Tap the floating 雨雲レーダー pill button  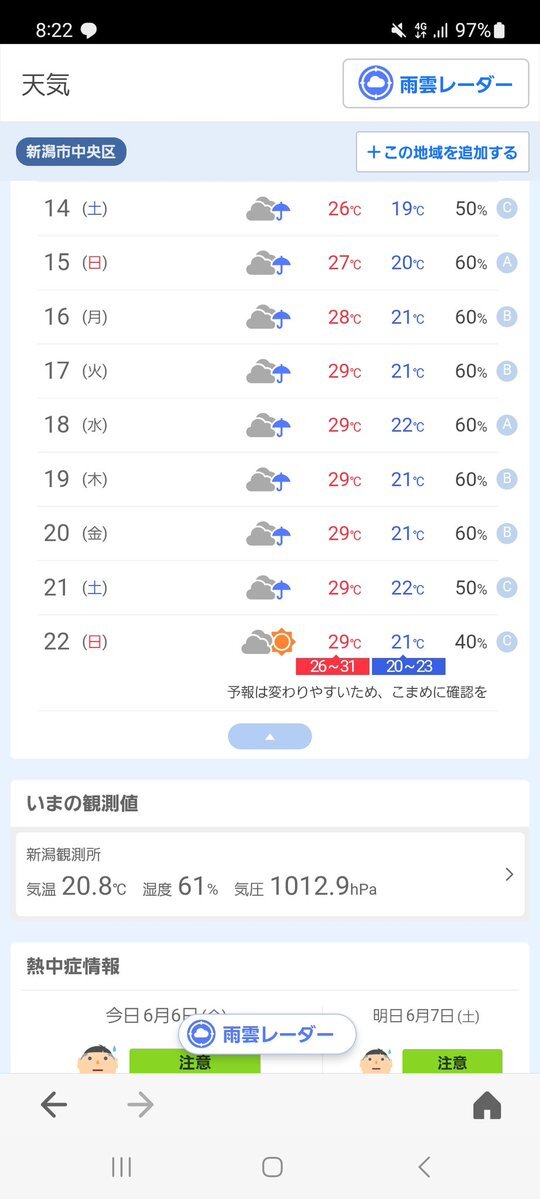click(268, 1035)
